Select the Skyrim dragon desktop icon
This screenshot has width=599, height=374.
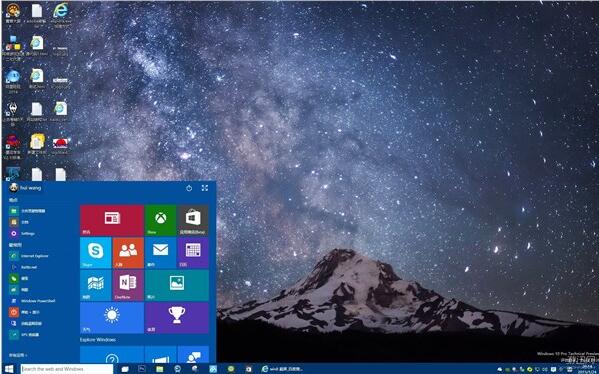pos(13,113)
